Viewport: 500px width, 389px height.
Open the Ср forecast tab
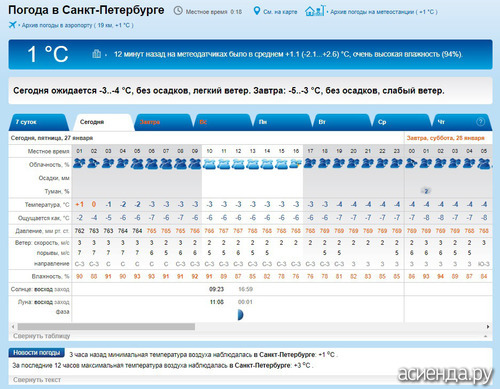point(401,122)
